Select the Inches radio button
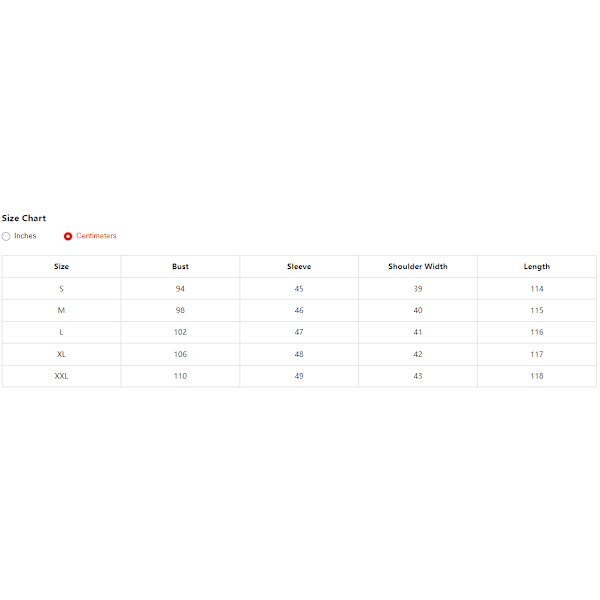The image size is (600, 600). 7,236
